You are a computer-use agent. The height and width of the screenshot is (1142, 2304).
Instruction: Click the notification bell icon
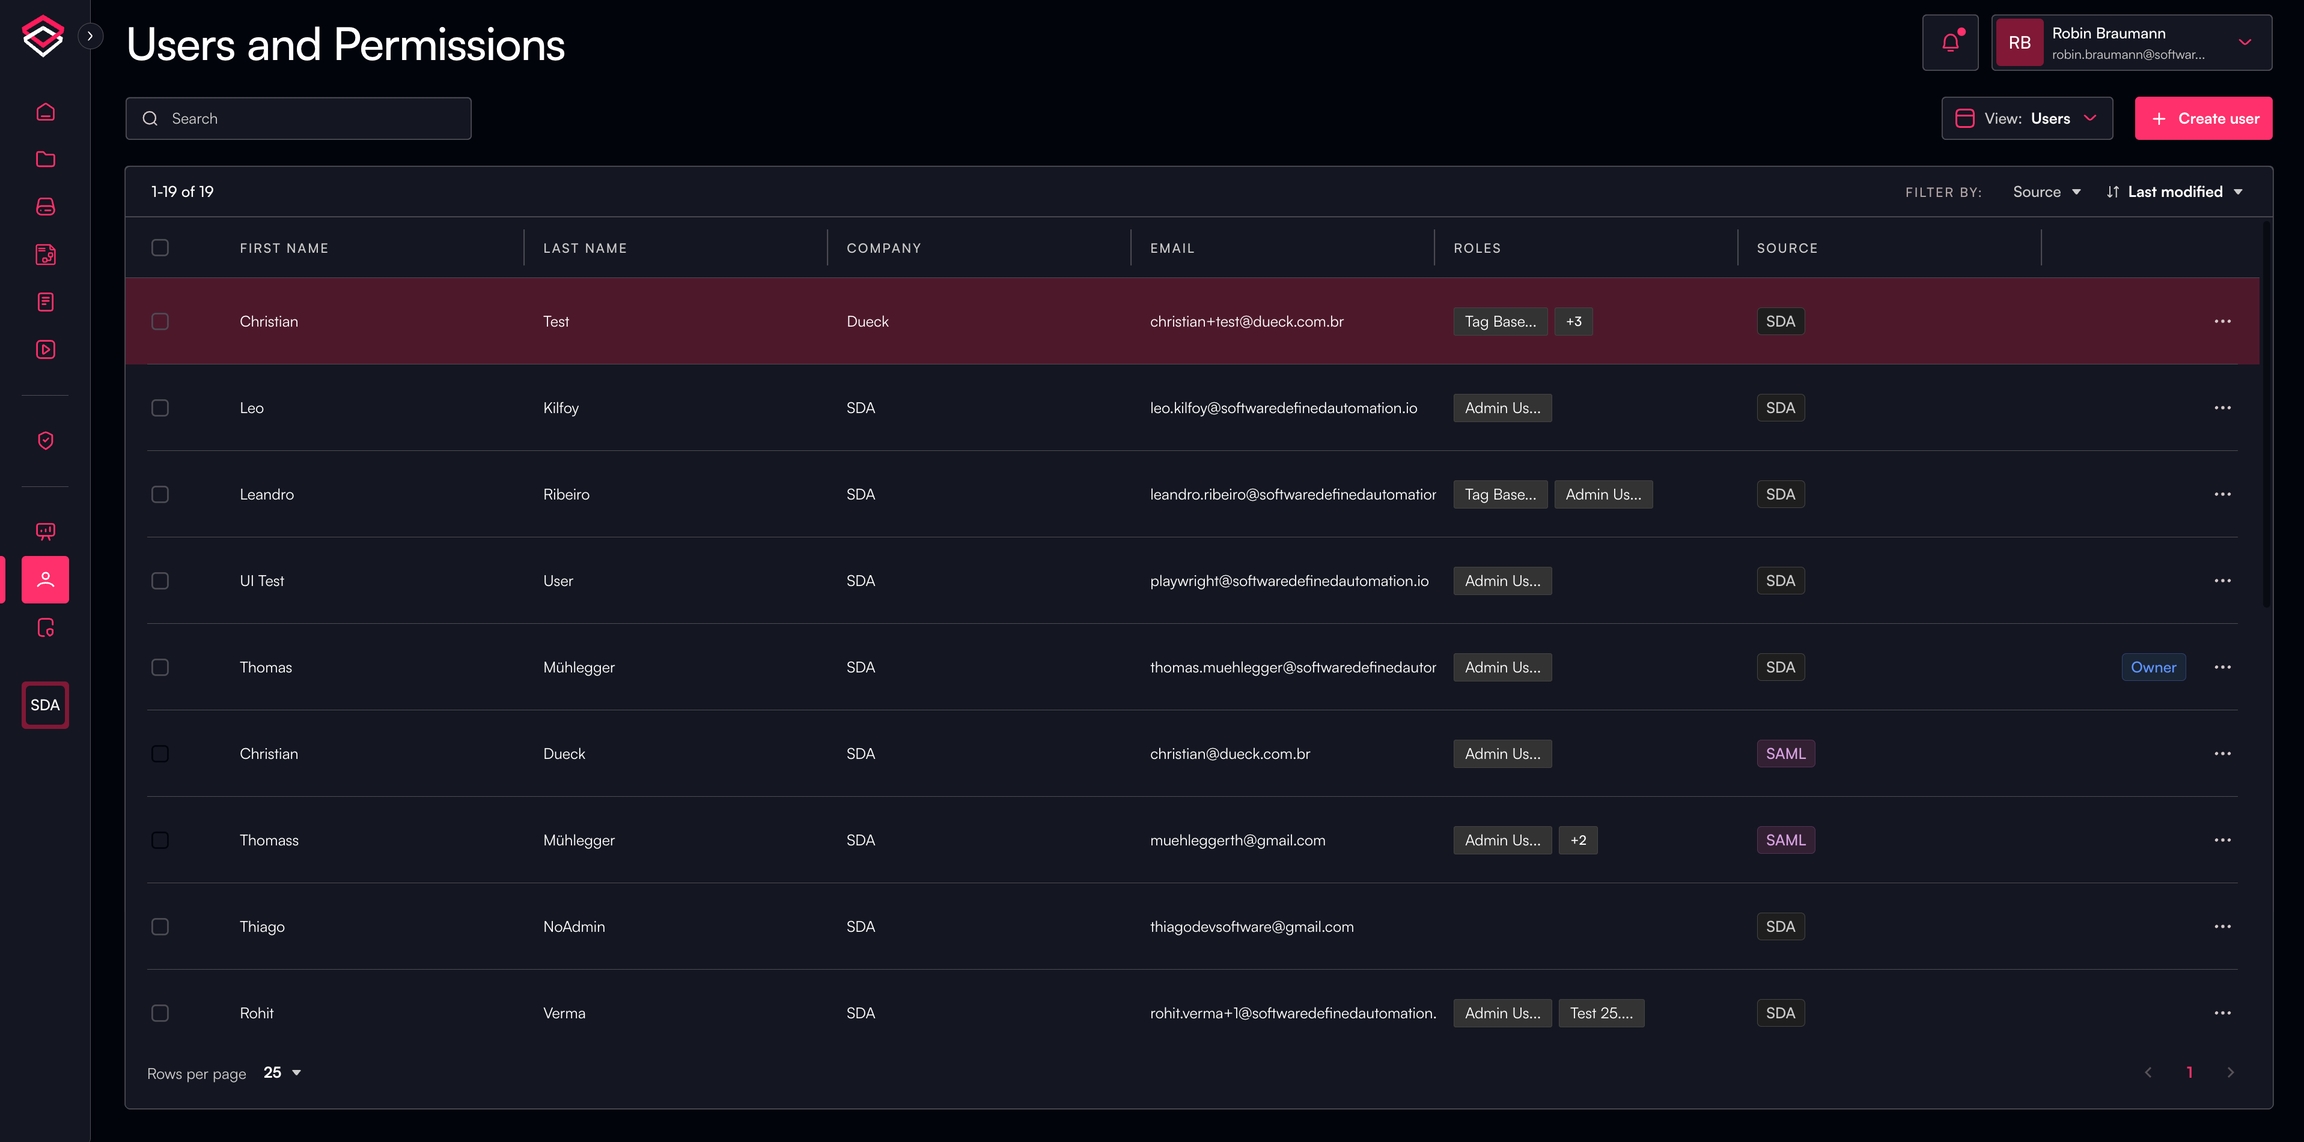[x=1950, y=43]
